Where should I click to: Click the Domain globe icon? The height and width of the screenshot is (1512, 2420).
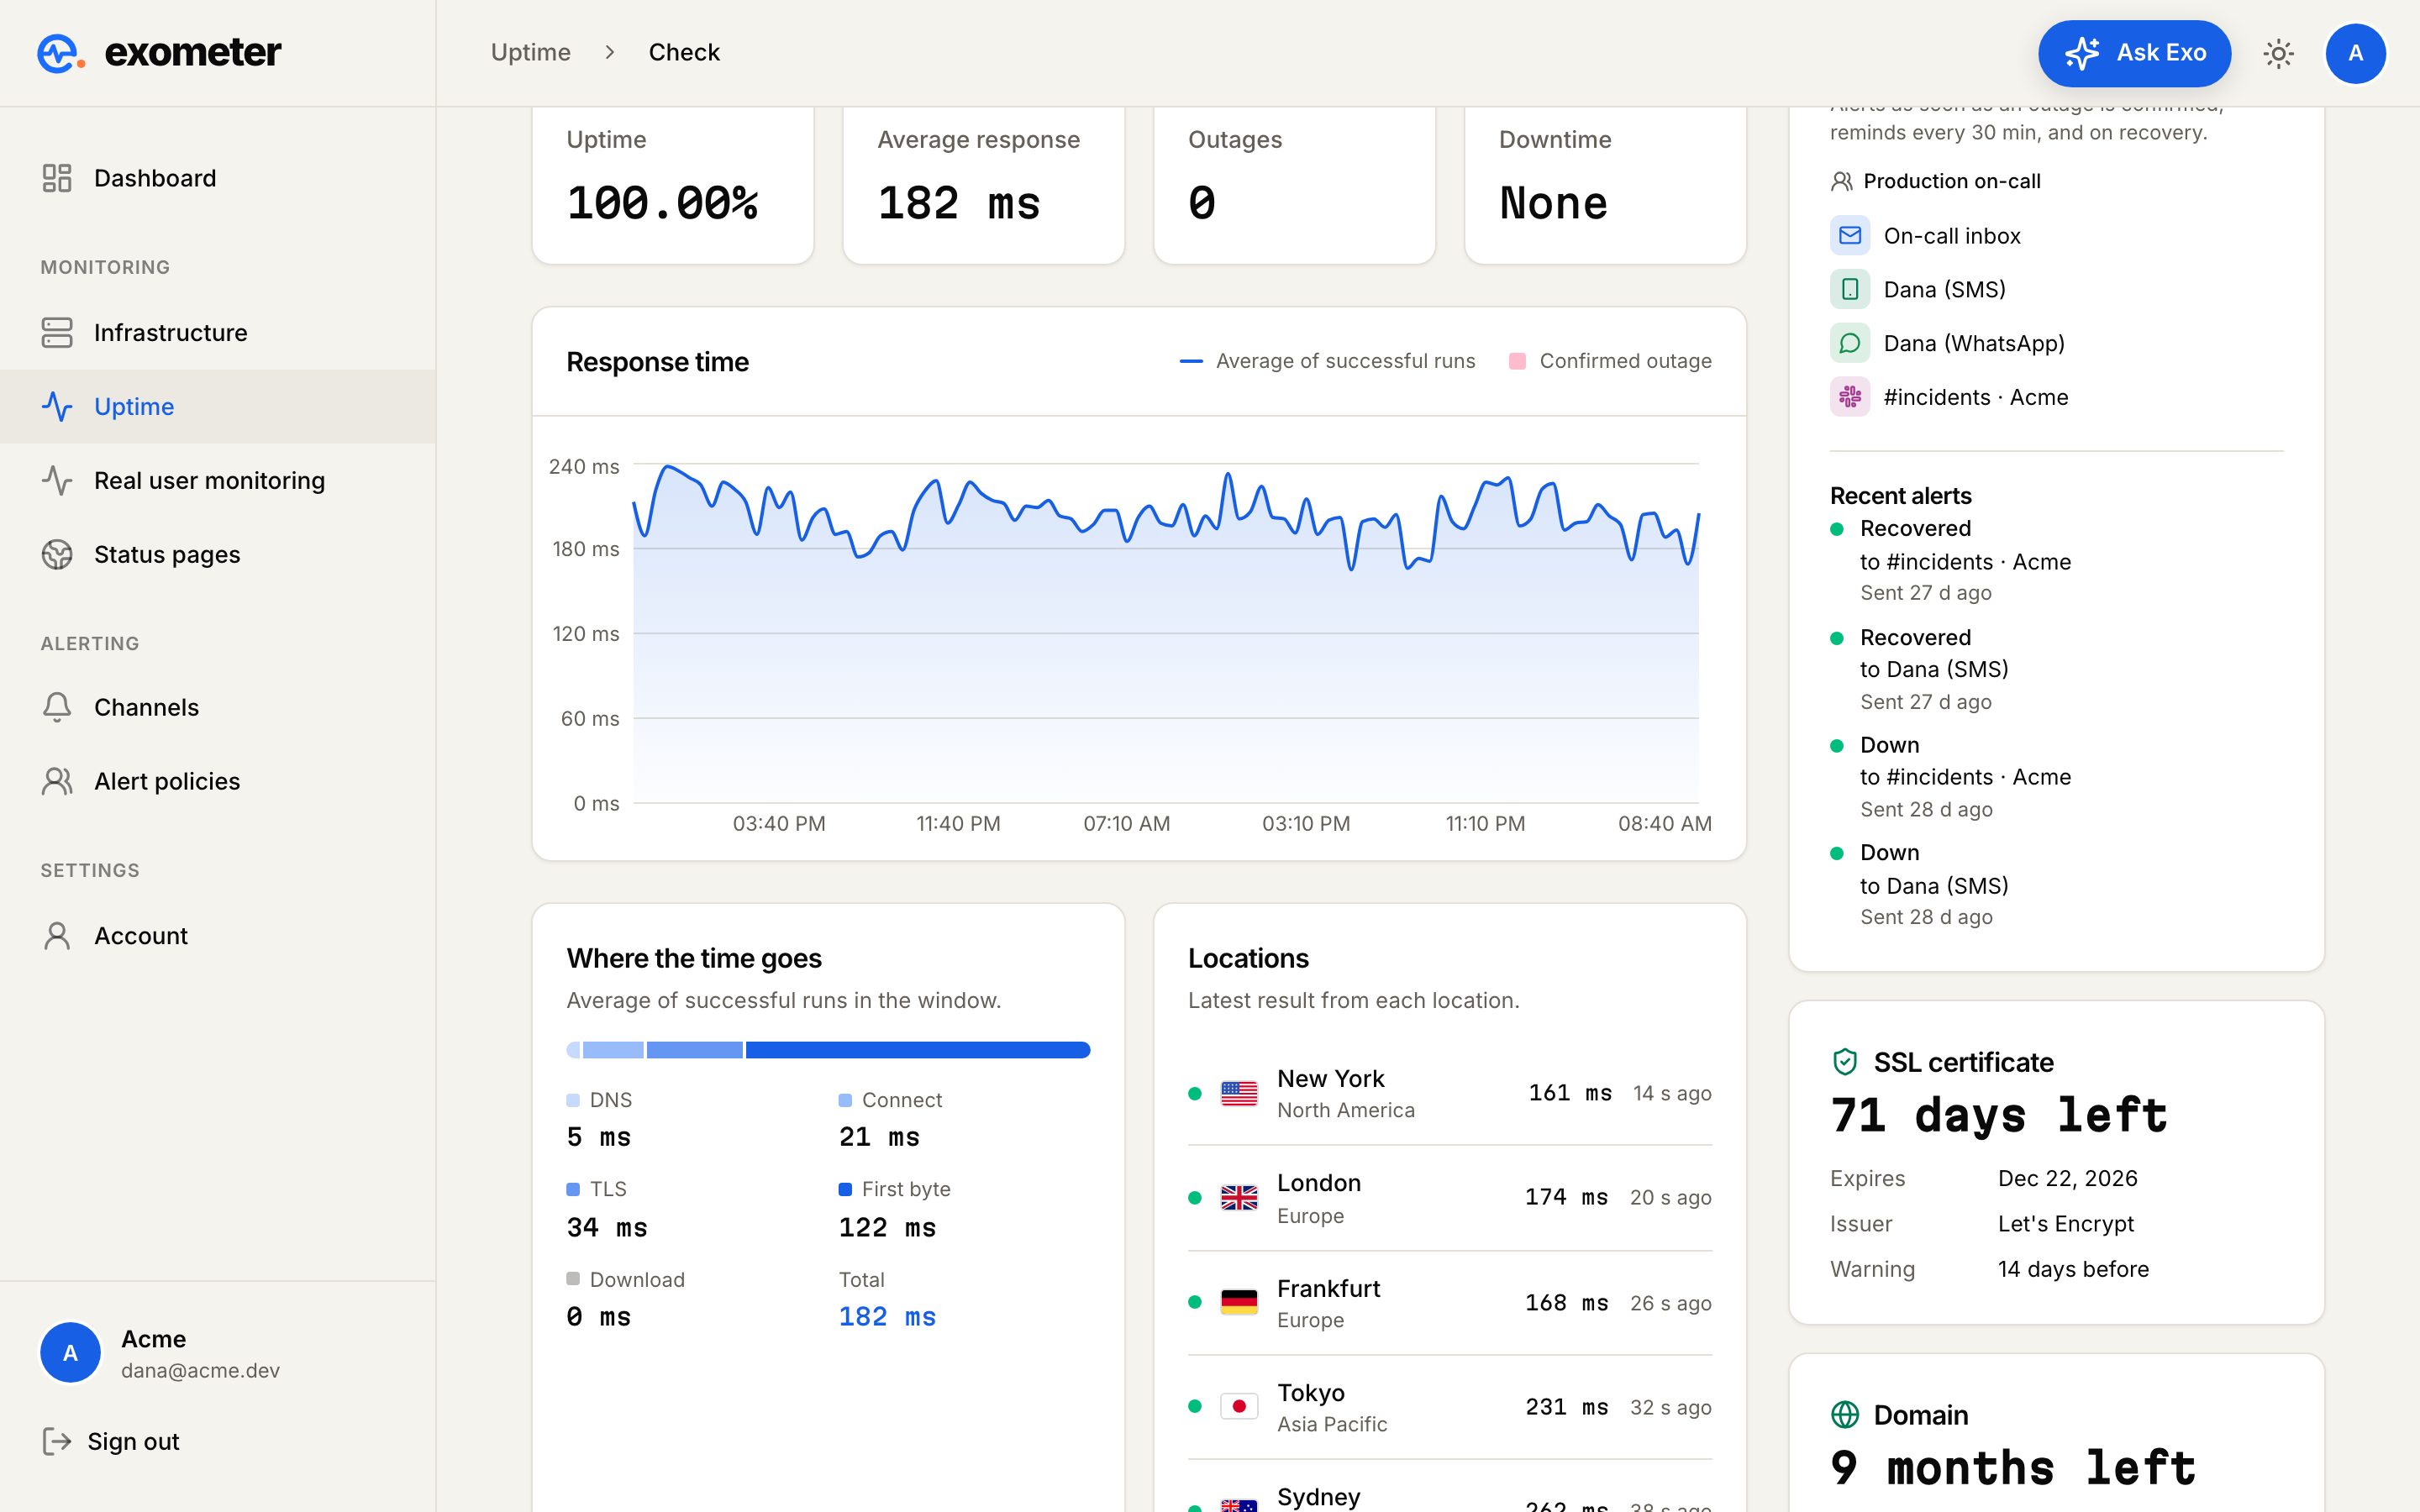tap(1845, 1415)
